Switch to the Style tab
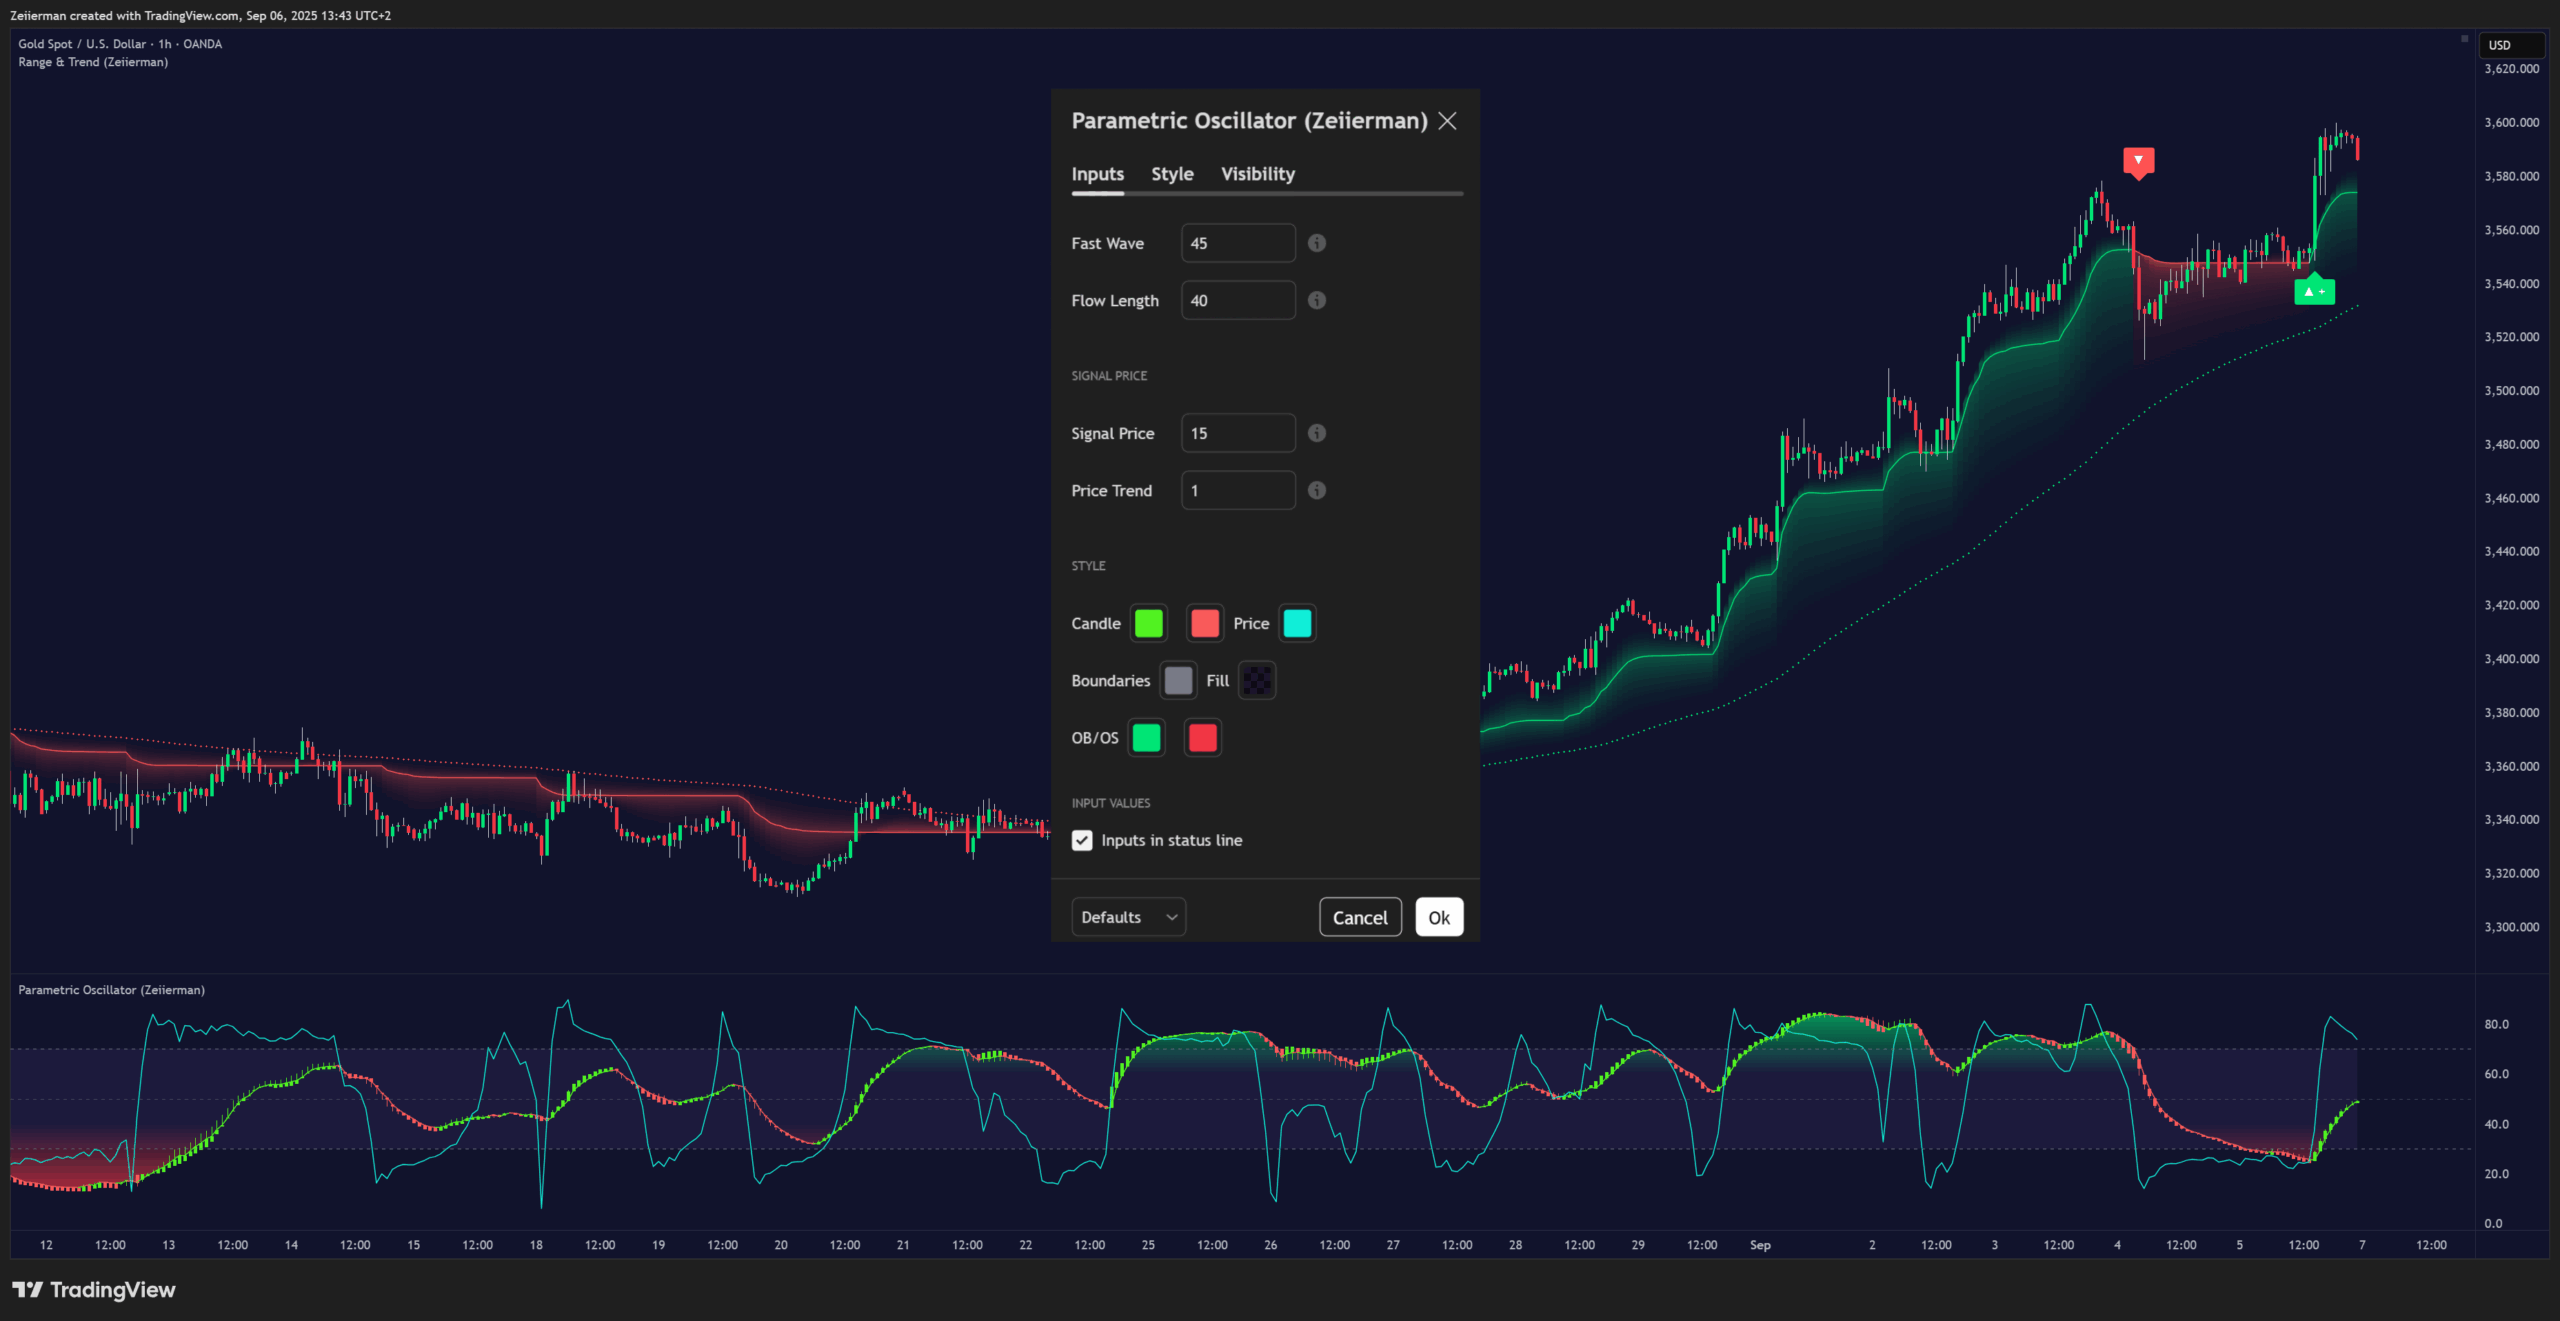This screenshot has width=2560, height=1321. tap(1172, 174)
